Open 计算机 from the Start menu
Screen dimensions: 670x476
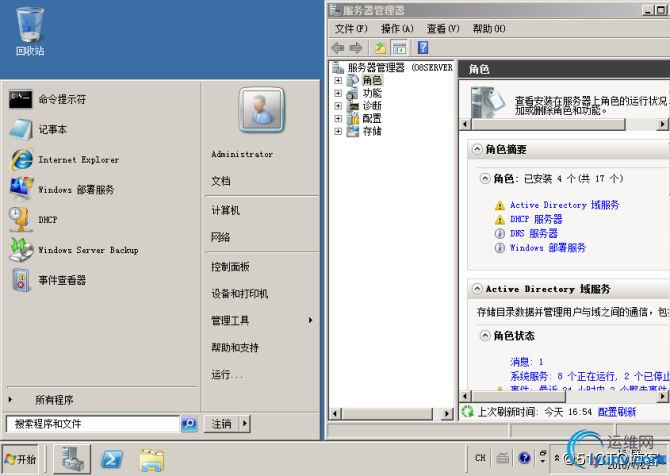[226, 210]
